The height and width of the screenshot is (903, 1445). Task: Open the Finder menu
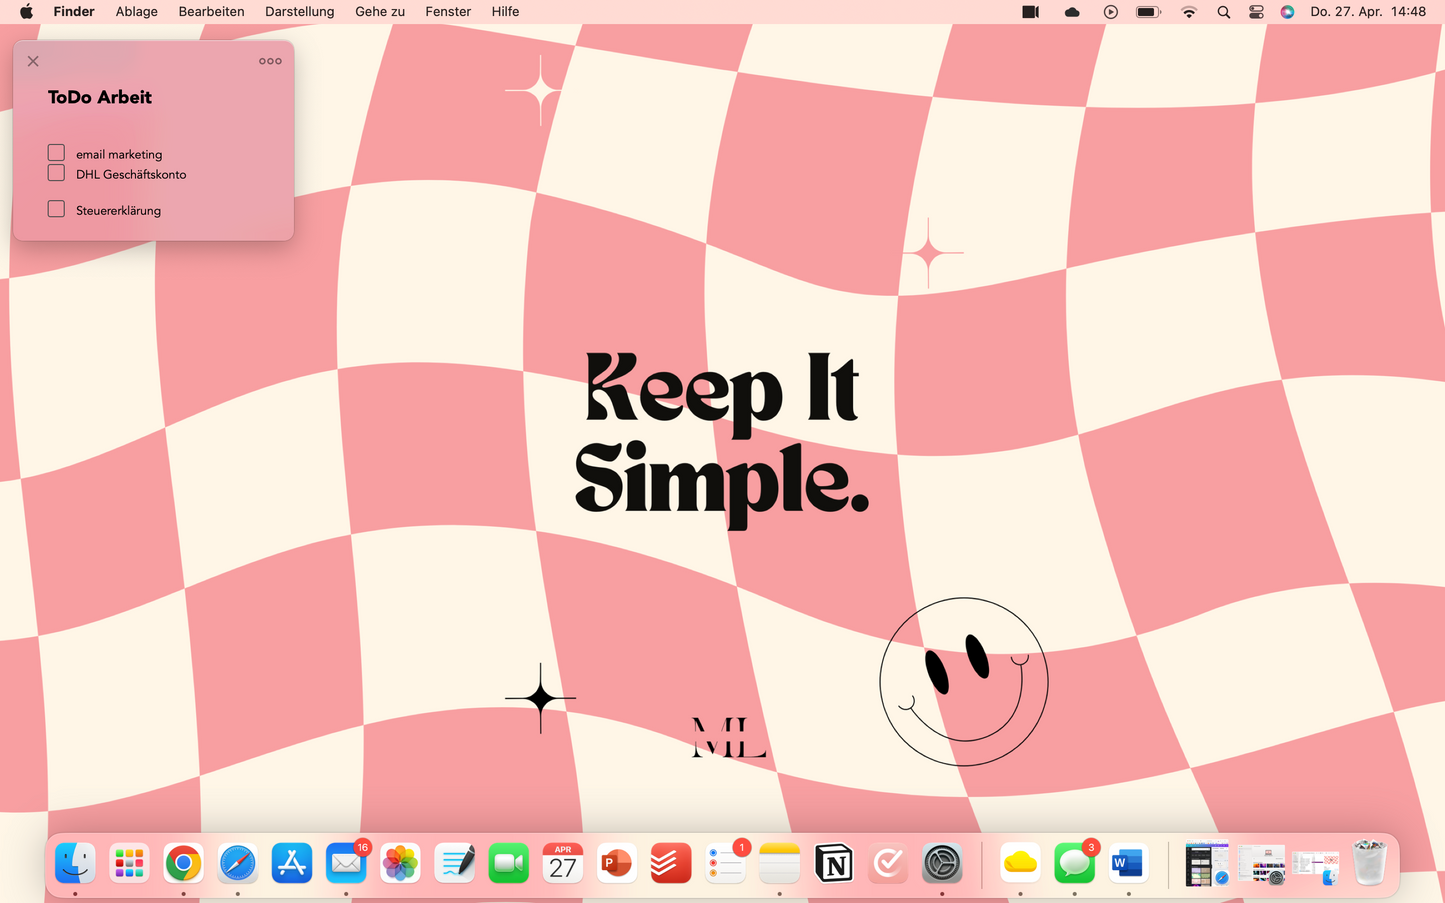point(74,12)
